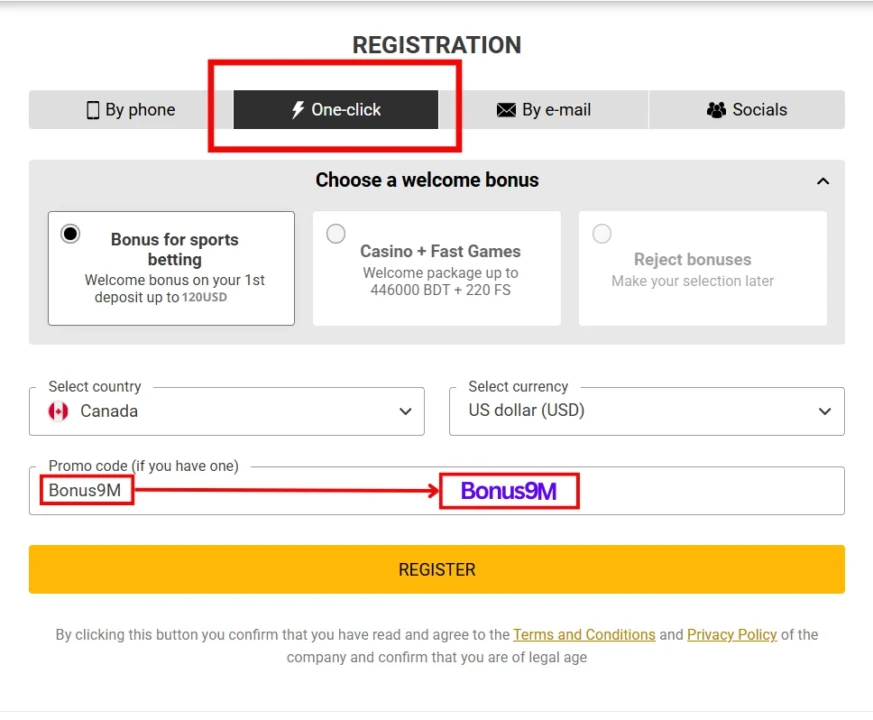Open the One-click registration tab

click(335, 110)
